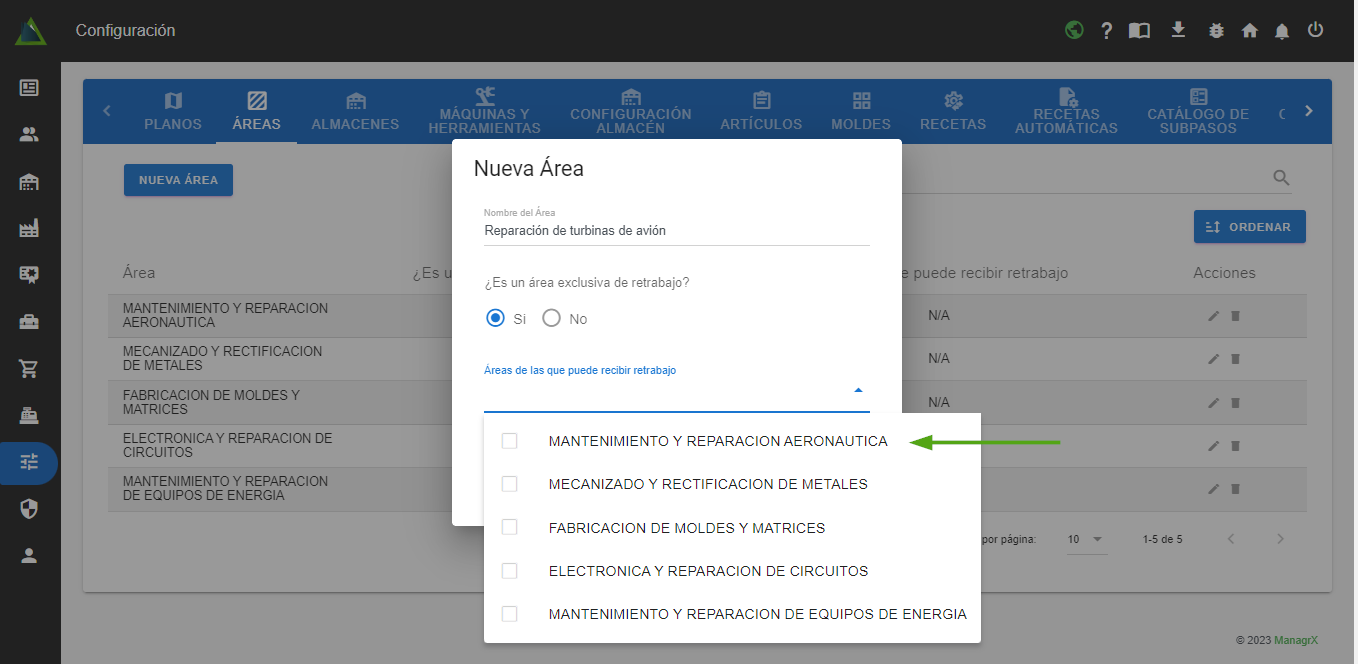Click the globe language icon

[1074, 30]
